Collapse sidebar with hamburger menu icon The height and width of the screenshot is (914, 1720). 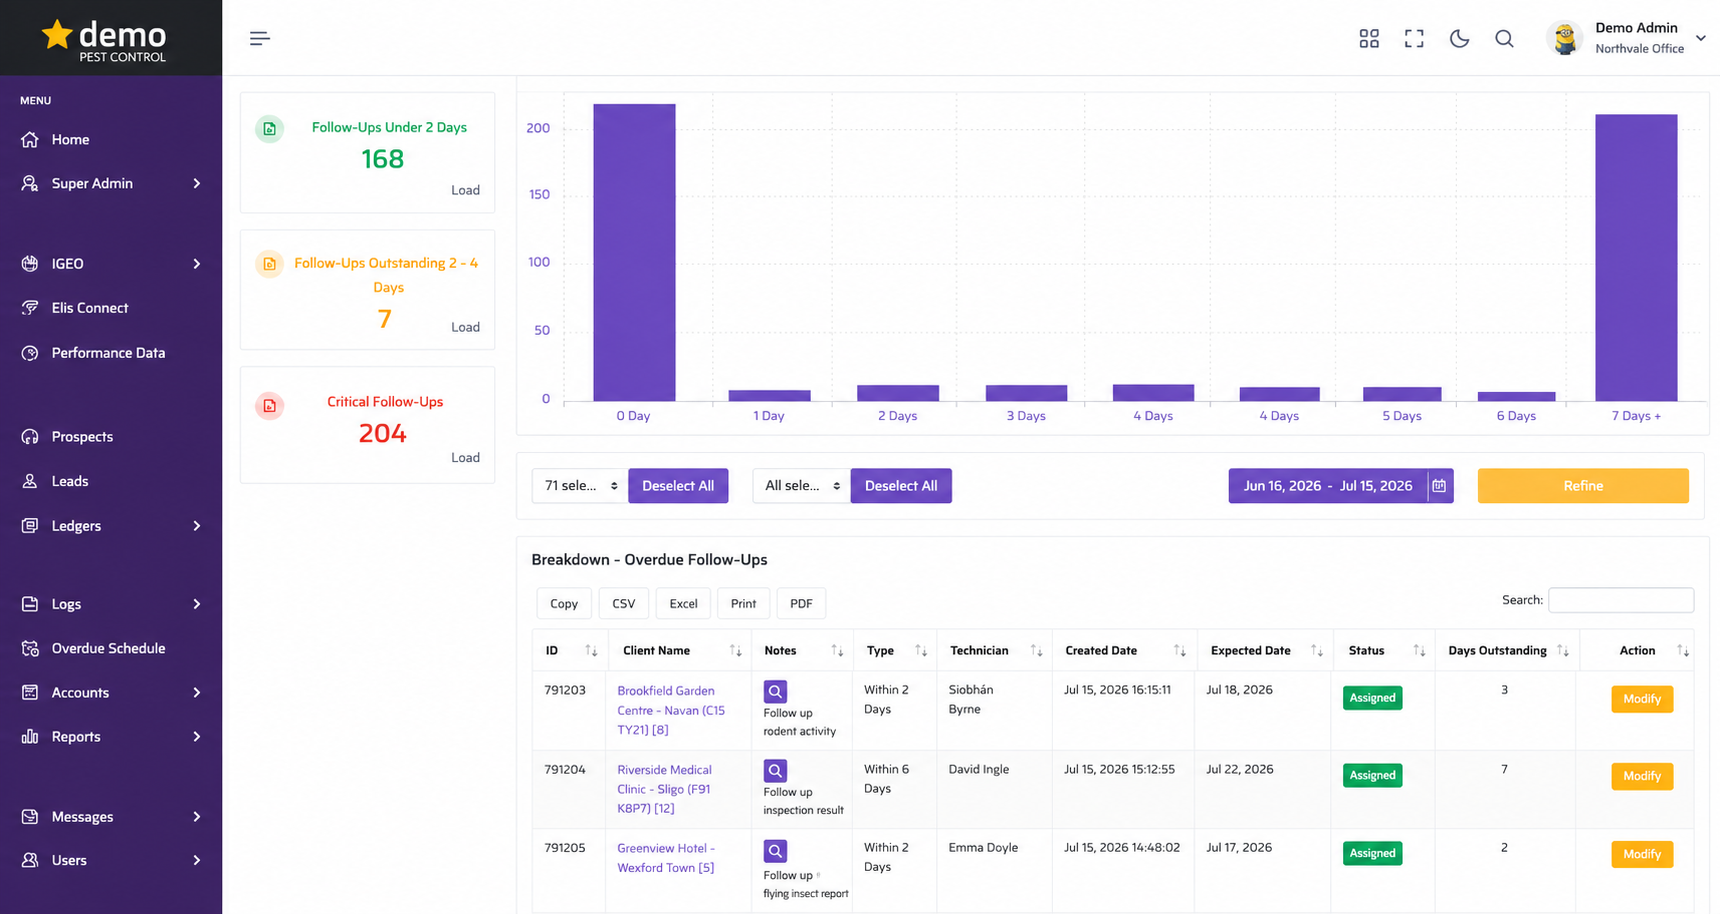click(x=260, y=39)
